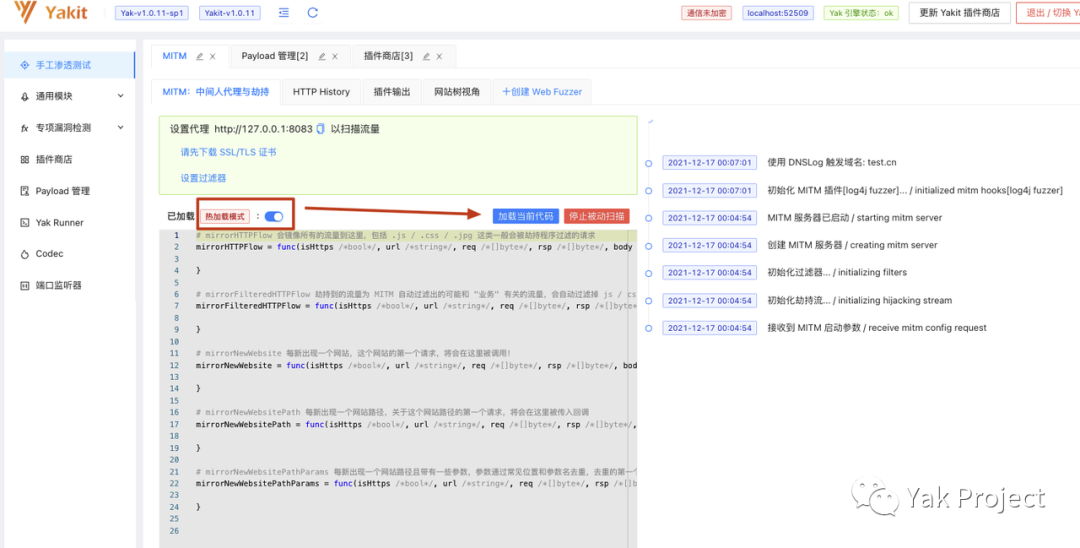Viewport: 1080px width, 548px height.
Task: Click the refresh icon in header
Action: 313,13
